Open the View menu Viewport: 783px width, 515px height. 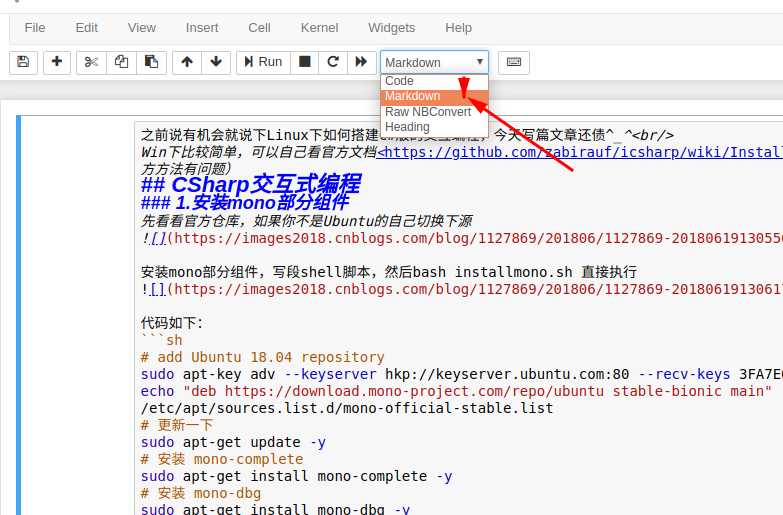click(x=141, y=28)
